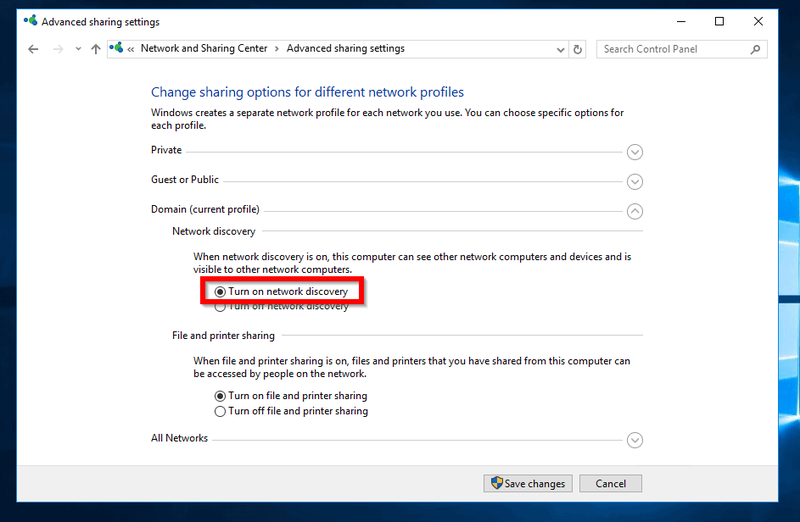This screenshot has width=800, height=522.
Task: Click the File and printer sharing heading
Action: (223, 335)
